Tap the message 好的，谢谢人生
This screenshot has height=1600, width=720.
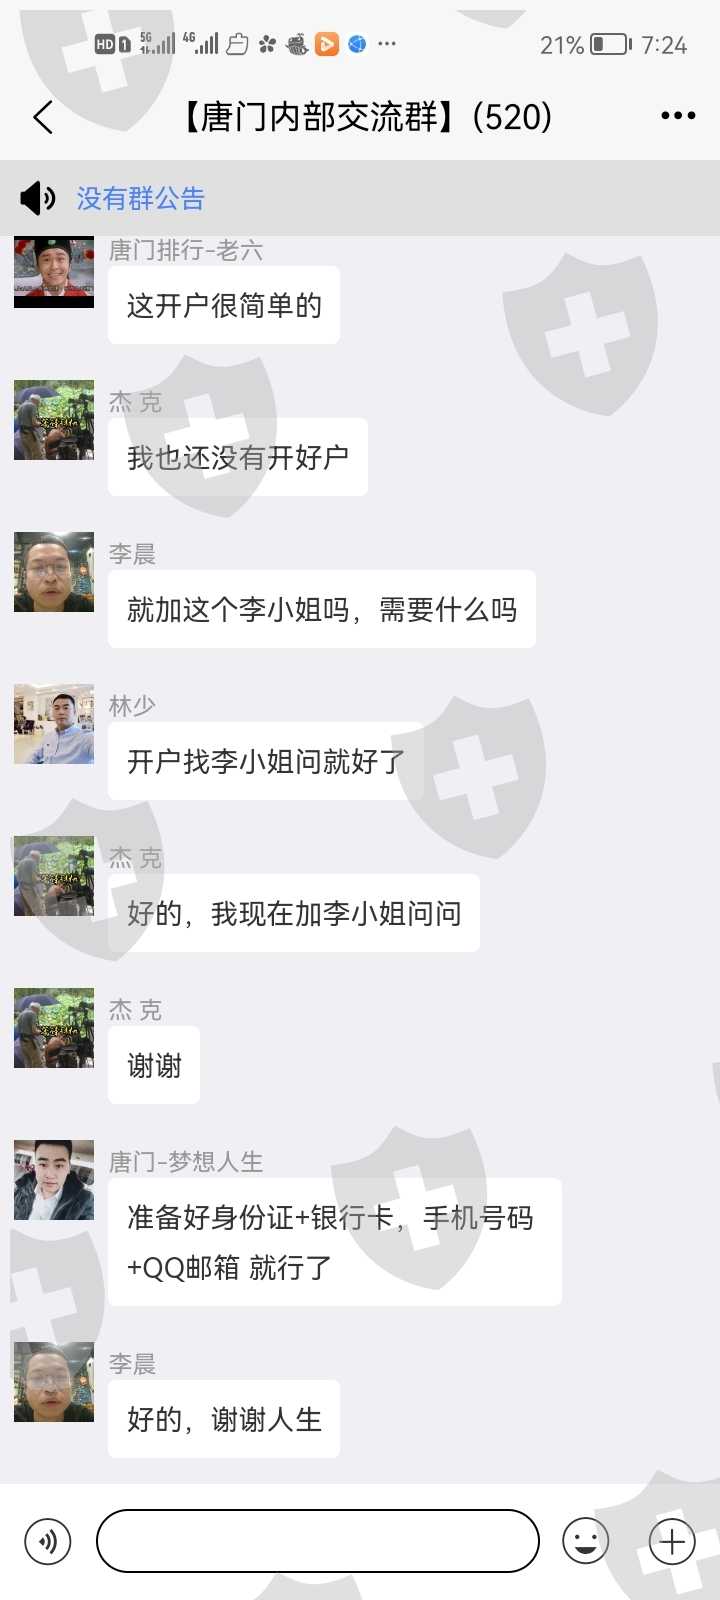pyautogui.click(x=224, y=1419)
